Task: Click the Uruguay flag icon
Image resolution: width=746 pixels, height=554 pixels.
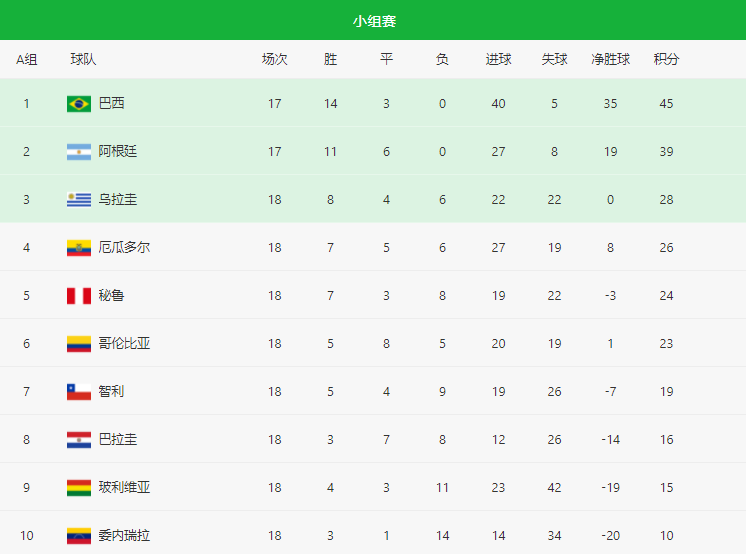Action: (79, 200)
